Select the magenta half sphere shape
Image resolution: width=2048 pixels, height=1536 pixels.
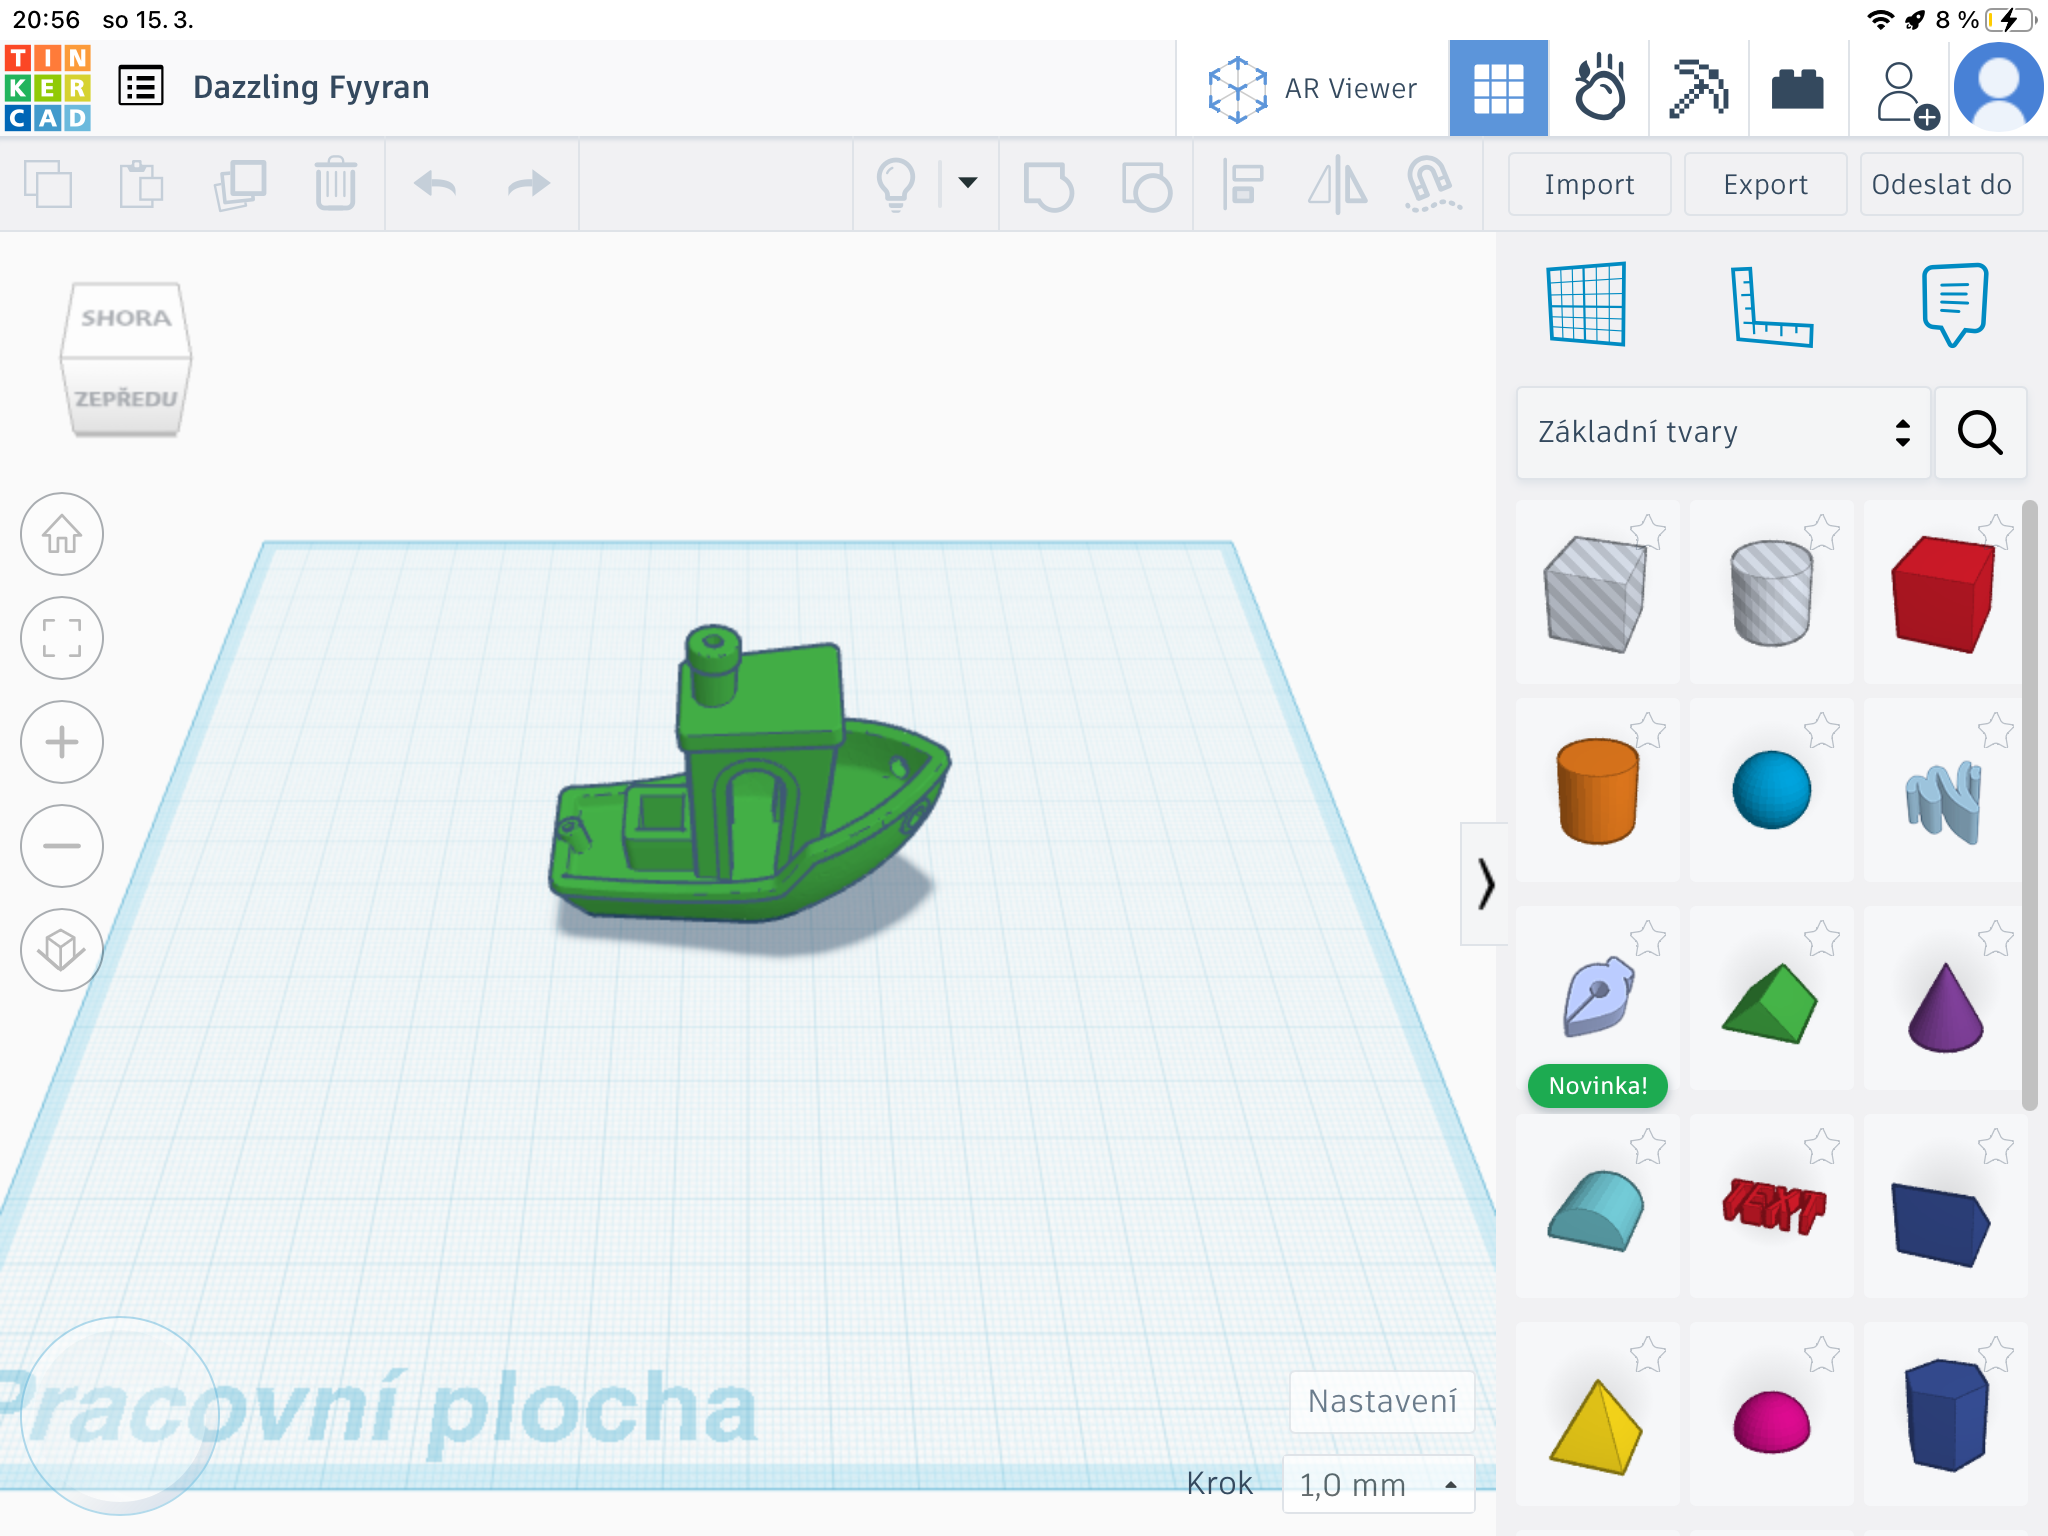pyautogui.click(x=1771, y=1422)
